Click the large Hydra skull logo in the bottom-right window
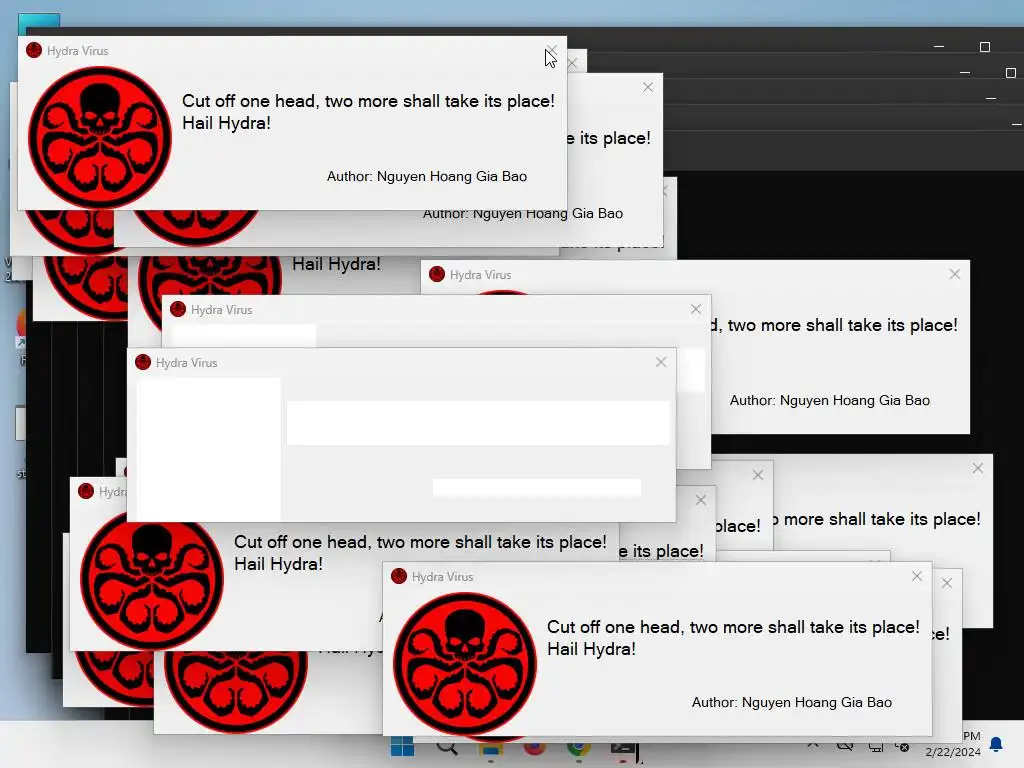 point(465,664)
